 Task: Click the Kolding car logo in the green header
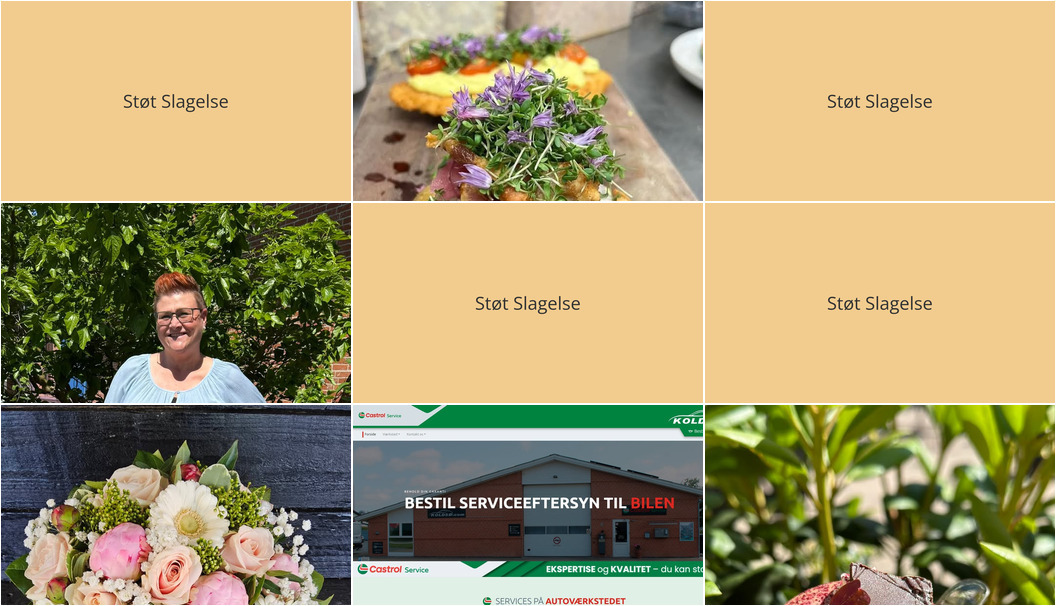[687, 420]
